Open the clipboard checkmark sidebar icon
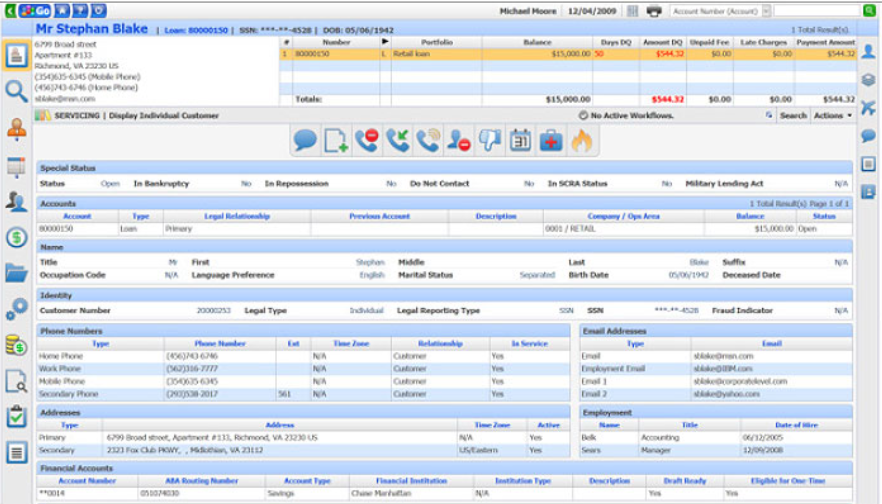This screenshot has width=882, height=504. pyautogui.click(x=16, y=416)
